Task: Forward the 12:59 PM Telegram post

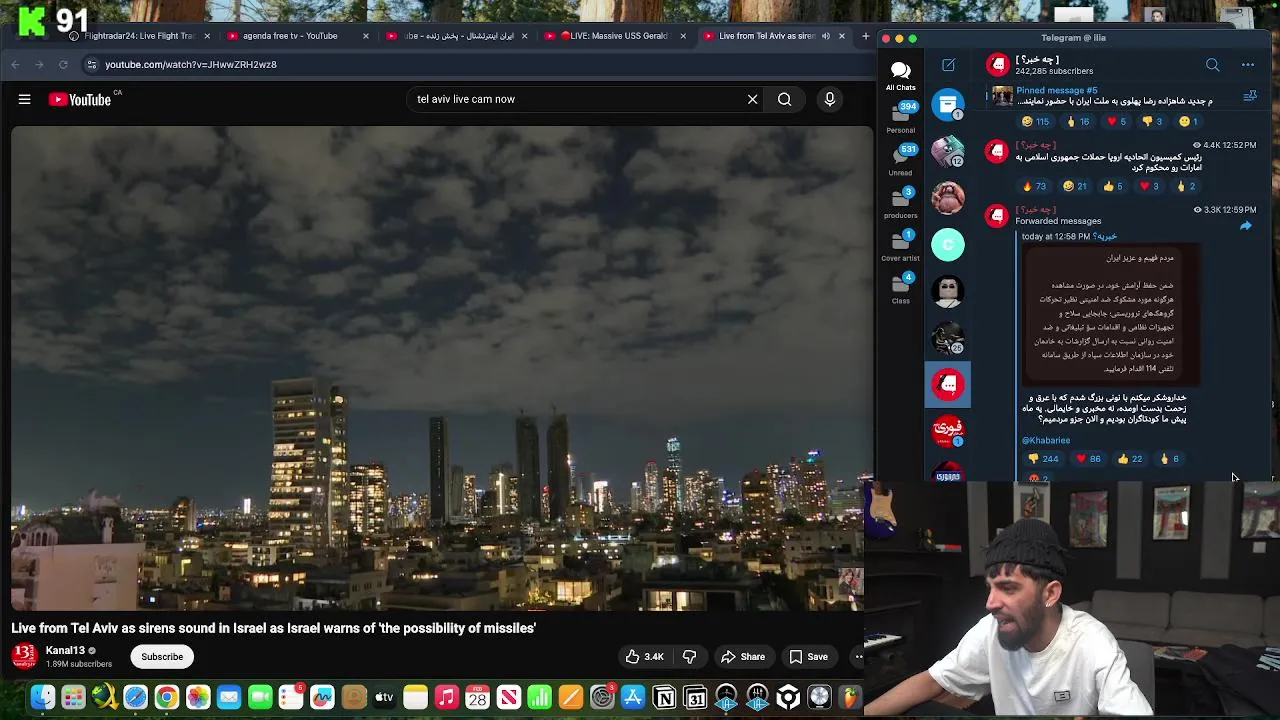Action: 1245,226
